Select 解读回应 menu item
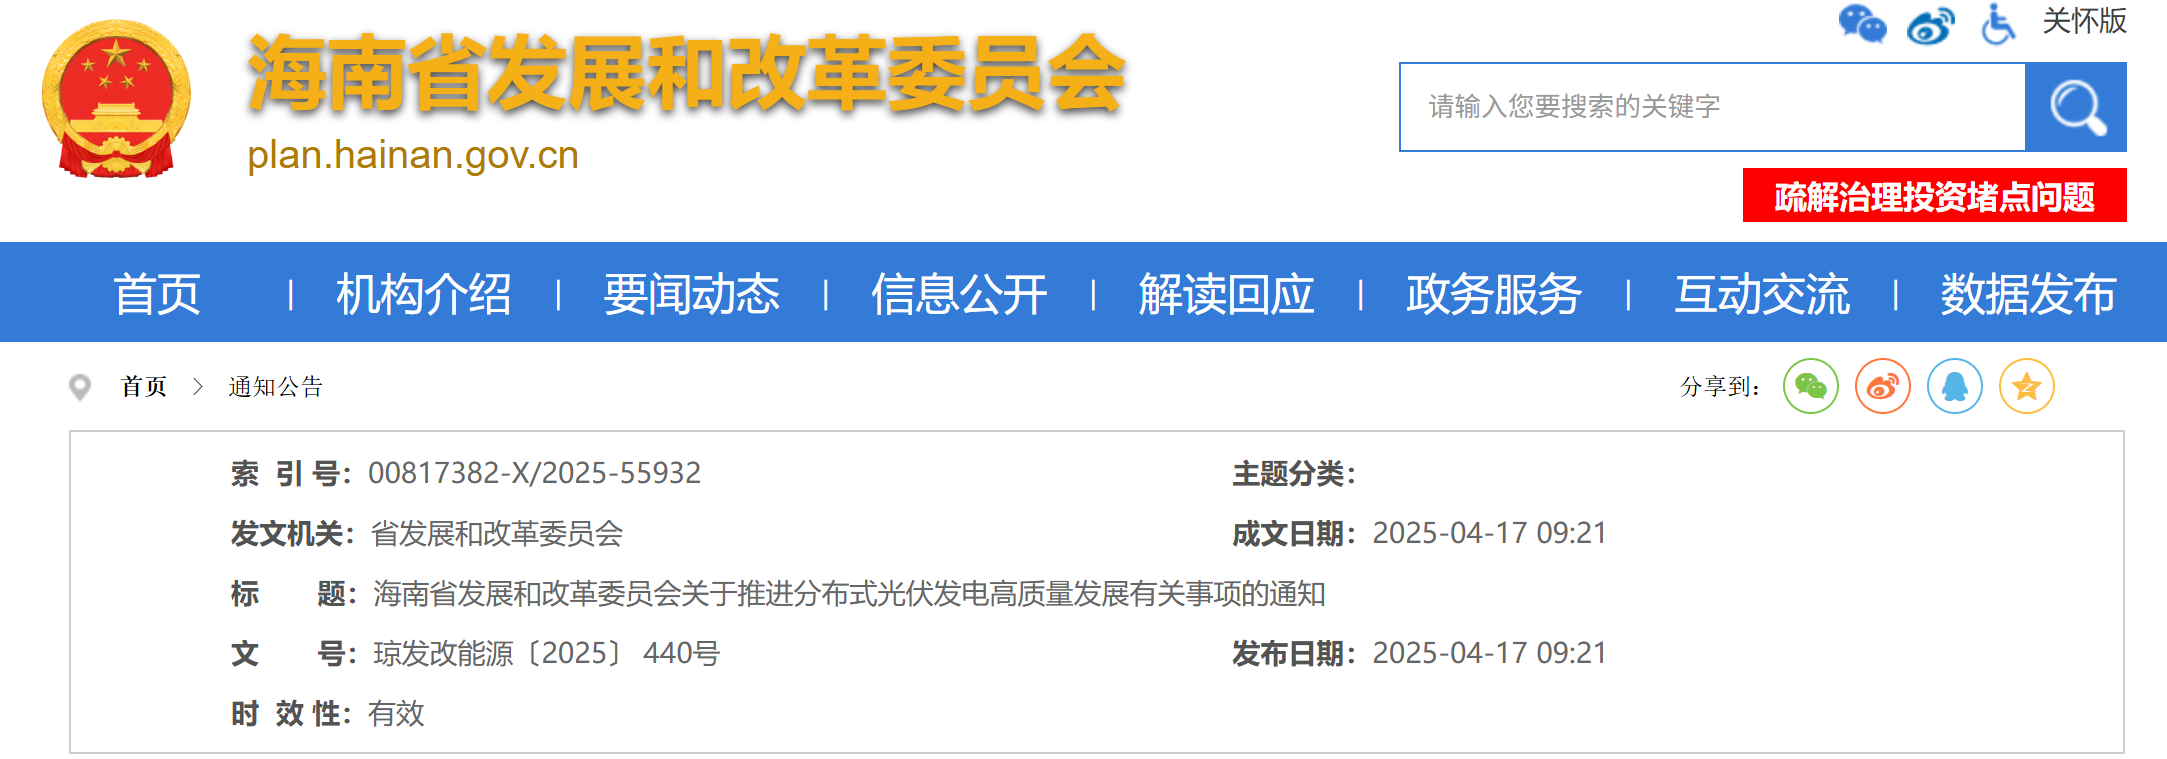 (x=1227, y=294)
